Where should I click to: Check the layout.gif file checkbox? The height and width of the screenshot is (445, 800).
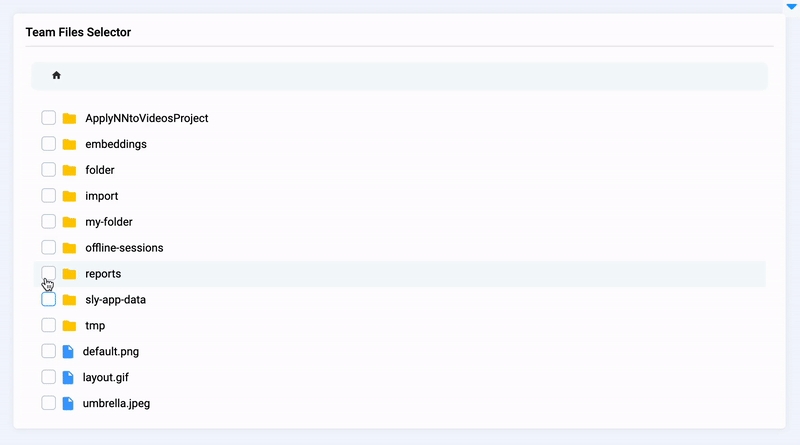pyautogui.click(x=48, y=377)
